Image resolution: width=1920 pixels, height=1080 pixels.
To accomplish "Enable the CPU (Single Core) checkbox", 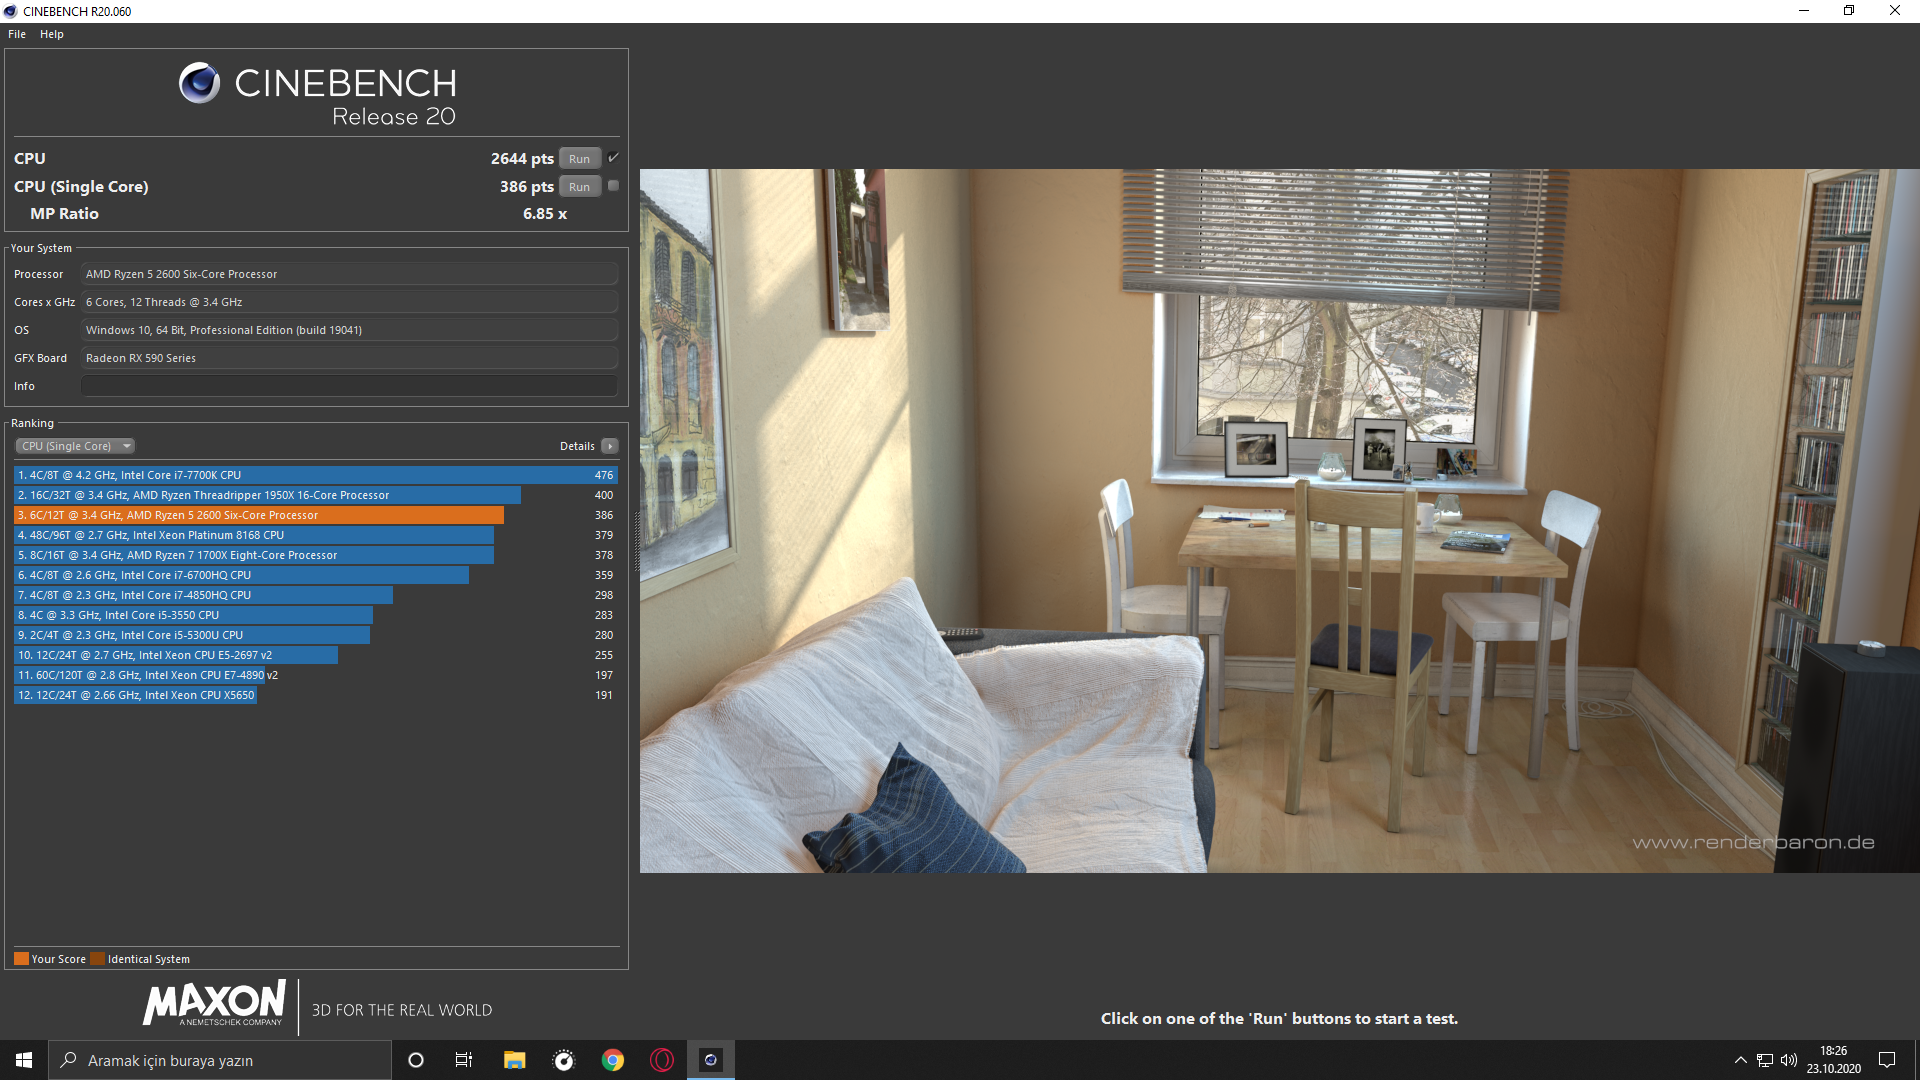I will coord(613,186).
